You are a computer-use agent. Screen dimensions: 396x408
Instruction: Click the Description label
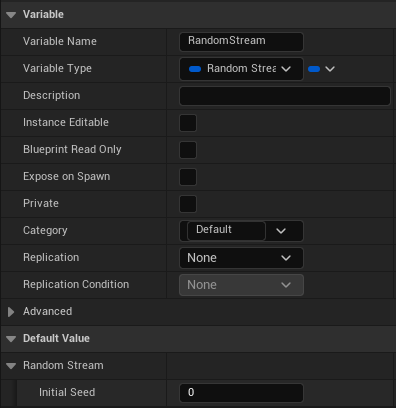(x=51, y=95)
